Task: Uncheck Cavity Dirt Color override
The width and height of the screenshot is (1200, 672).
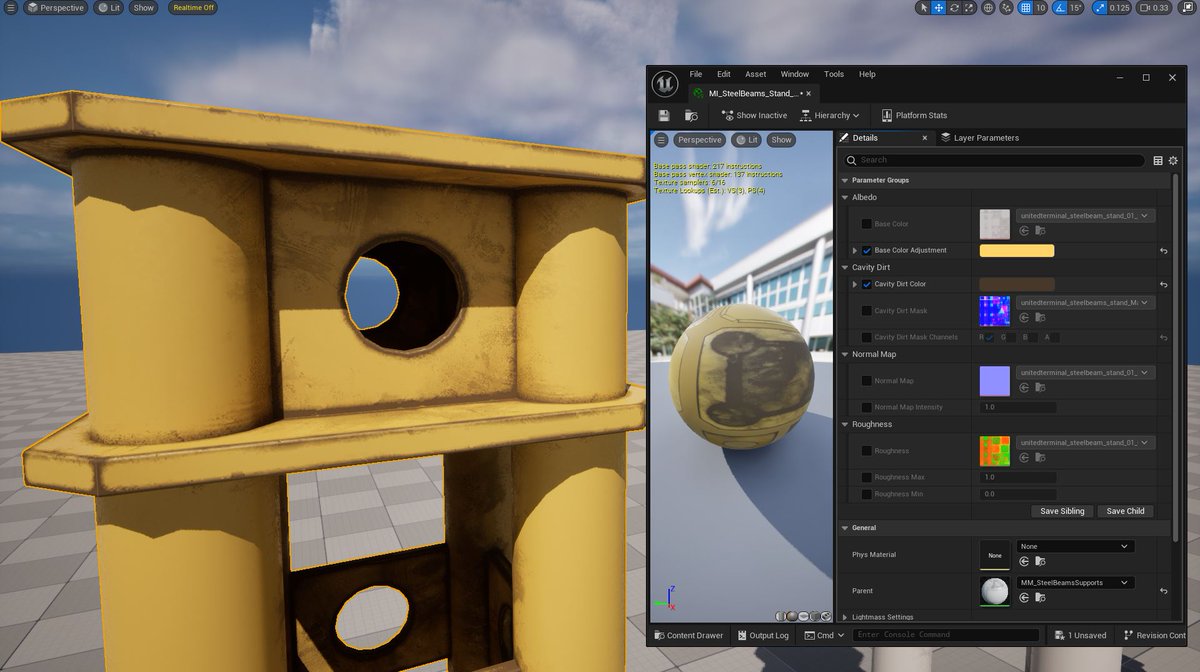Action: click(x=867, y=284)
